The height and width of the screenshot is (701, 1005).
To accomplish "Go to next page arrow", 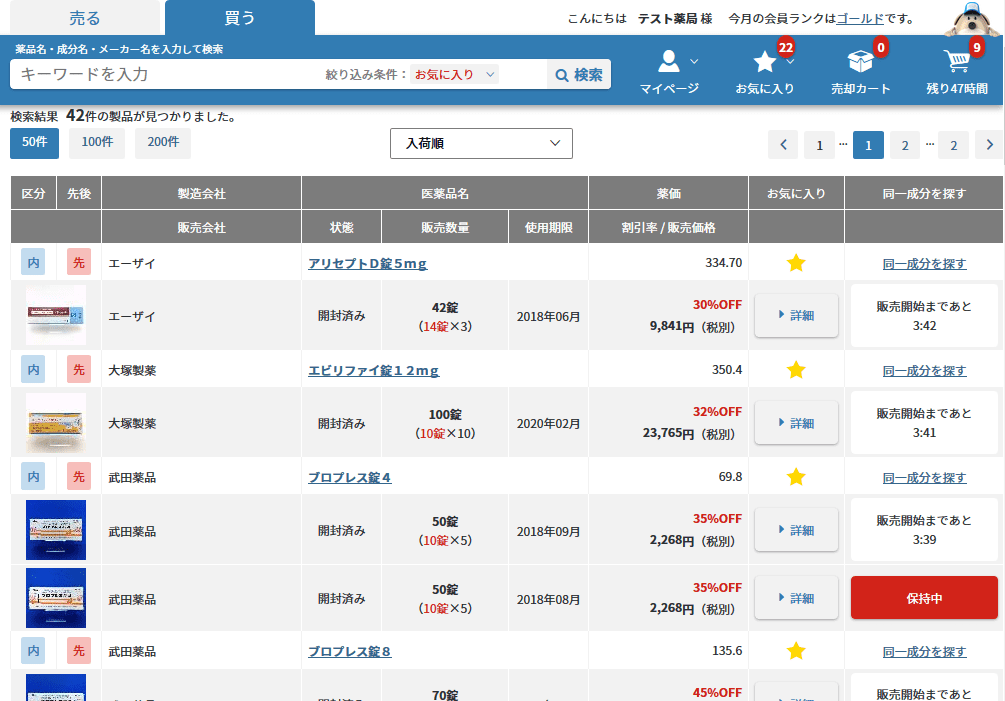I will 990,145.
